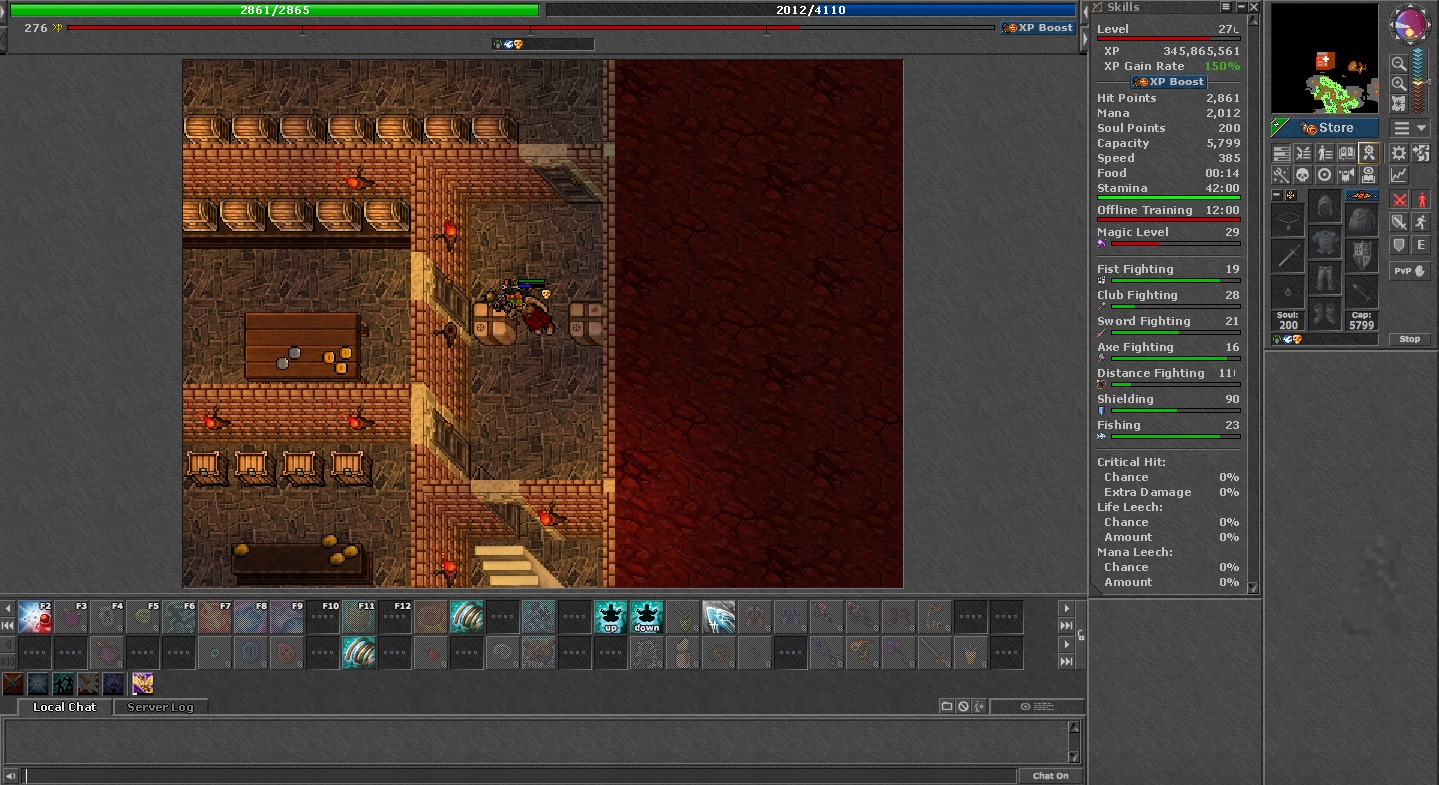Toggle Expert mode 'E' button
The height and width of the screenshot is (785, 1439).
pos(1421,244)
